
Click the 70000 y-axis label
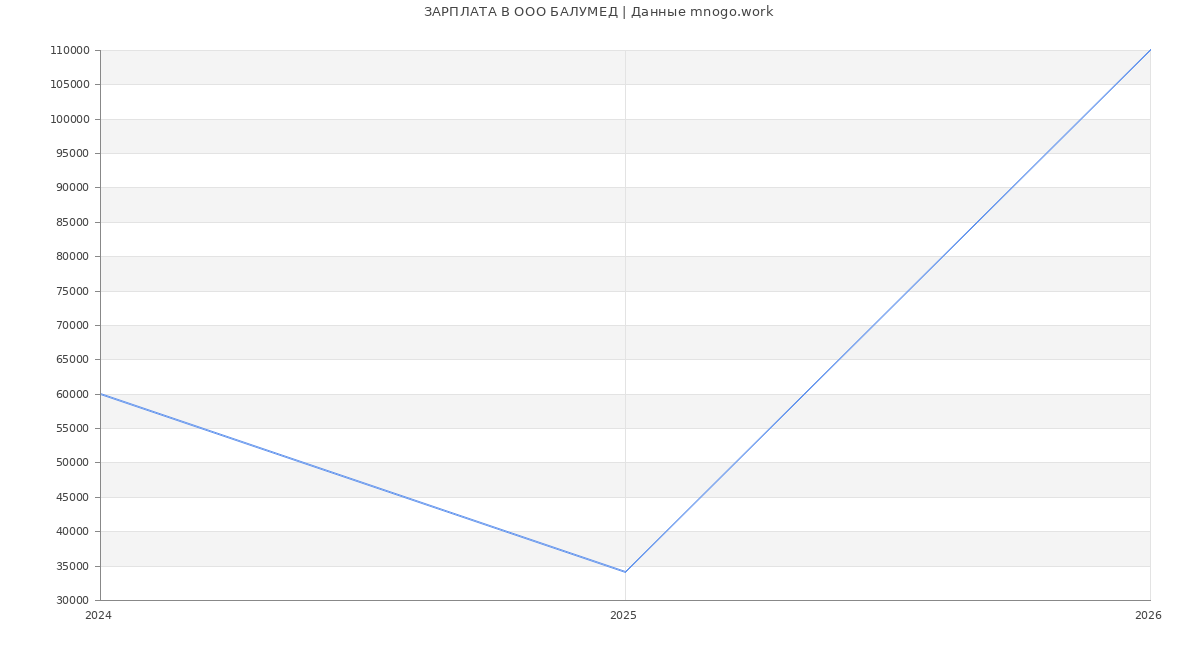pos(72,325)
